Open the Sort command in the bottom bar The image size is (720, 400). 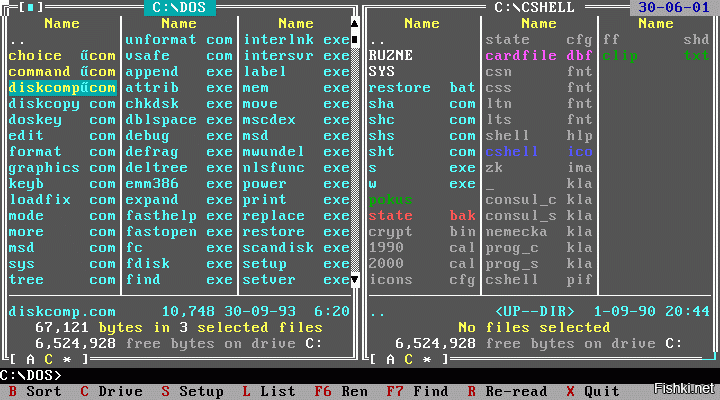click(x=34, y=391)
